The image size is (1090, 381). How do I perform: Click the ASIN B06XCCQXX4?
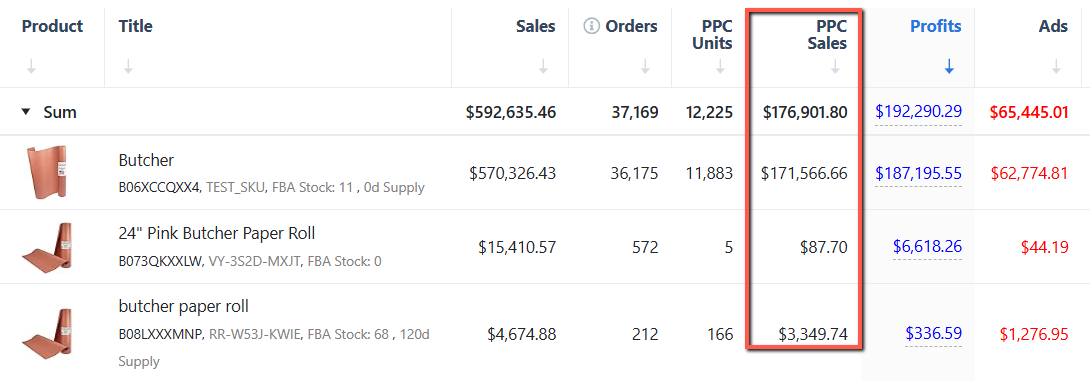tap(159, 188)
